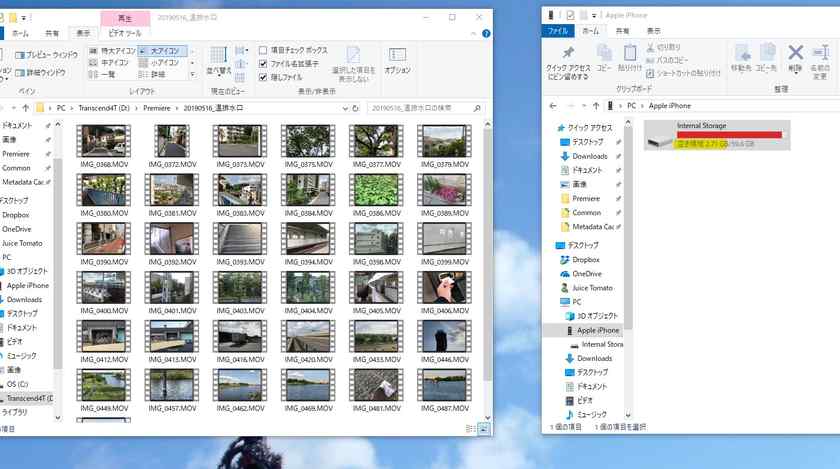Click Transcend4T in the breadcrumb path
840x469 pixels.
(x=104, y=108)
